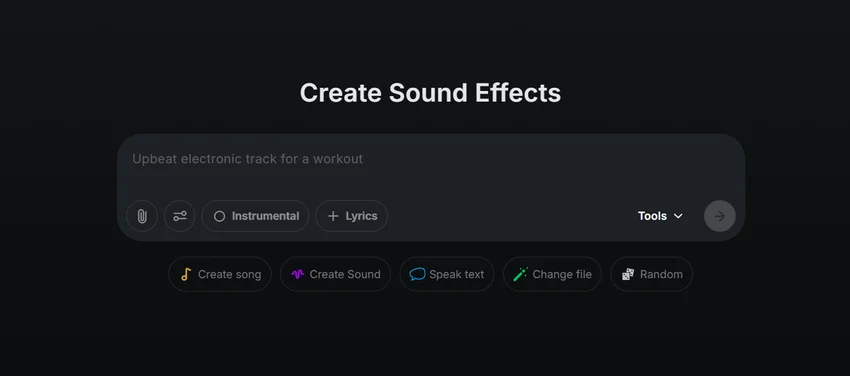The width and height of the screenshot is (850, 376).
Task: Choose the Speak text option
Action: pos(447,274)
